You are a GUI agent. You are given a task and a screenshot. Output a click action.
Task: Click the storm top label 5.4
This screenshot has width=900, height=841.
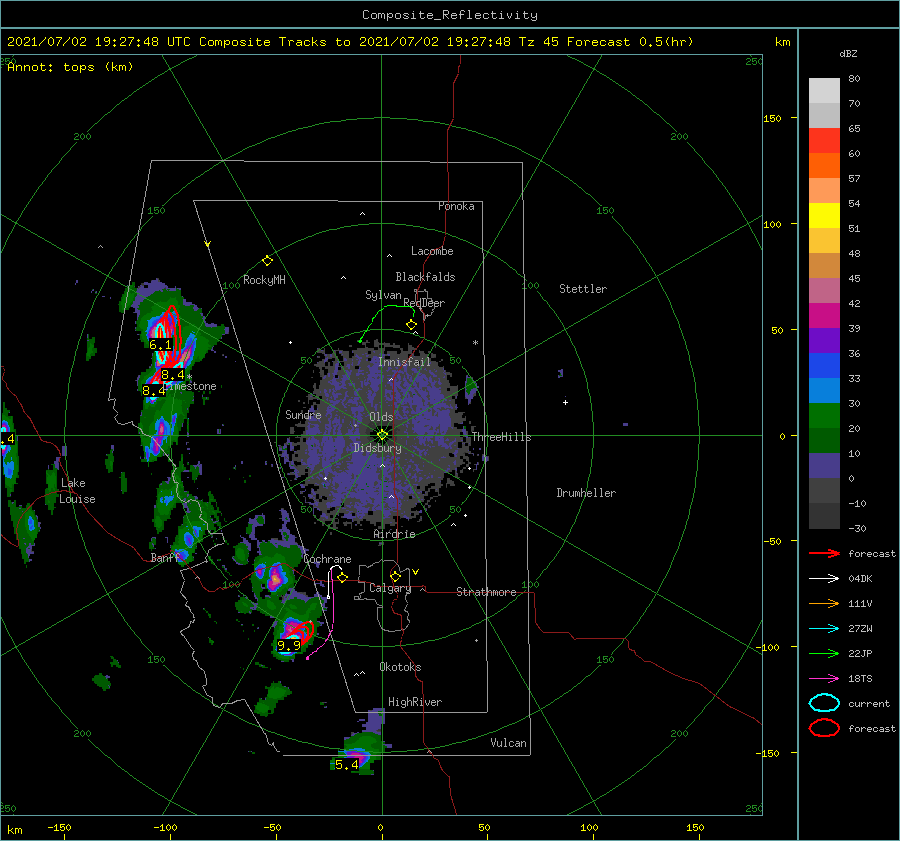point(347,764)
